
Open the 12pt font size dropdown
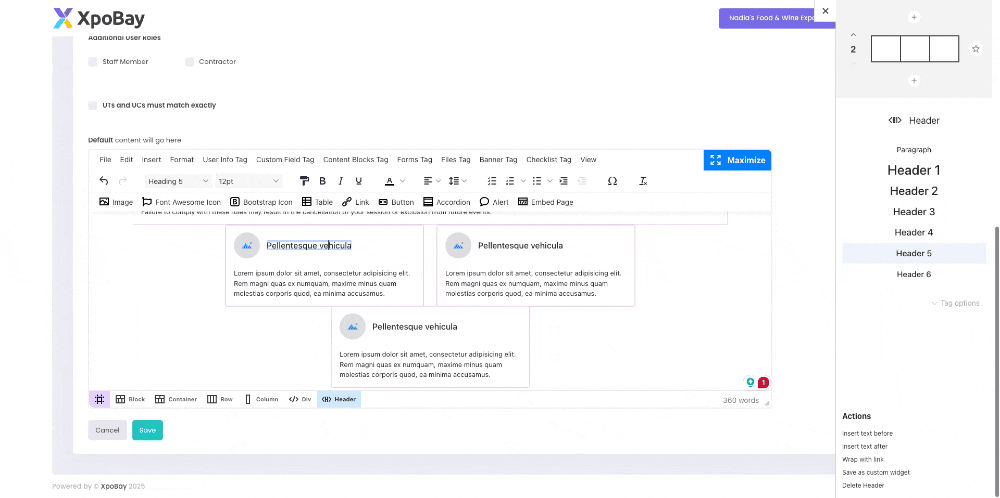pyautogui.click(x=248, y=181)
